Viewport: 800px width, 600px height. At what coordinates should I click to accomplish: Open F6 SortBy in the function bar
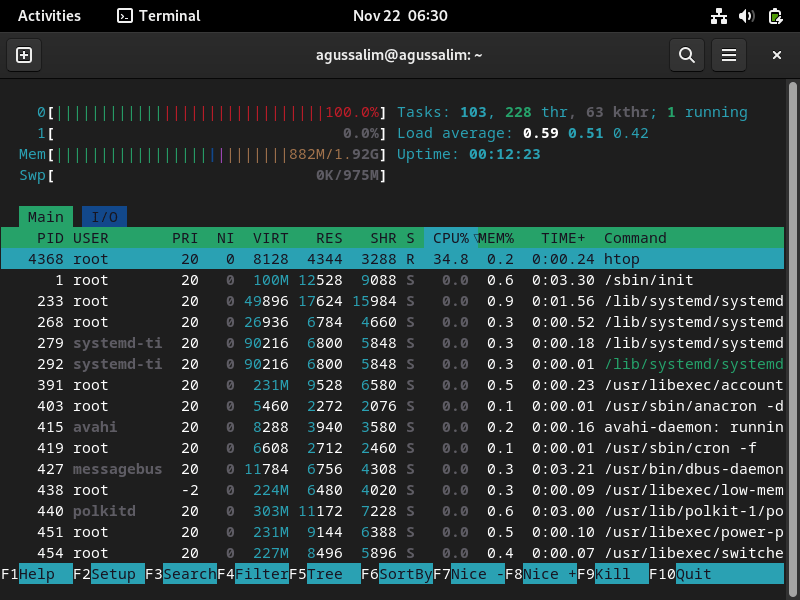coord(396,574)
